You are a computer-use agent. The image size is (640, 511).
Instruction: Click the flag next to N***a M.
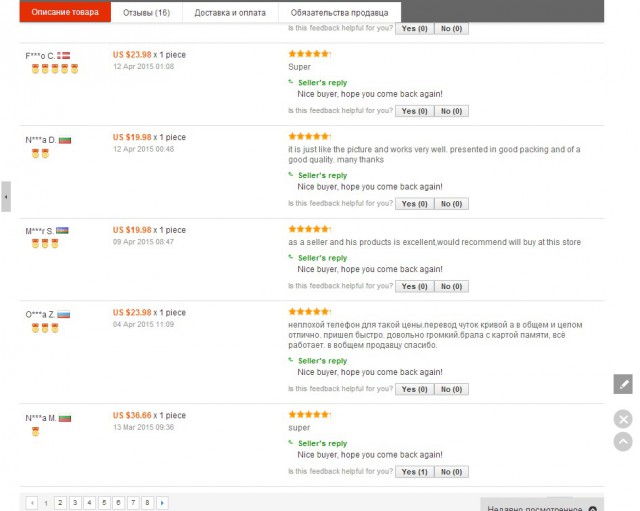[65, 418]
